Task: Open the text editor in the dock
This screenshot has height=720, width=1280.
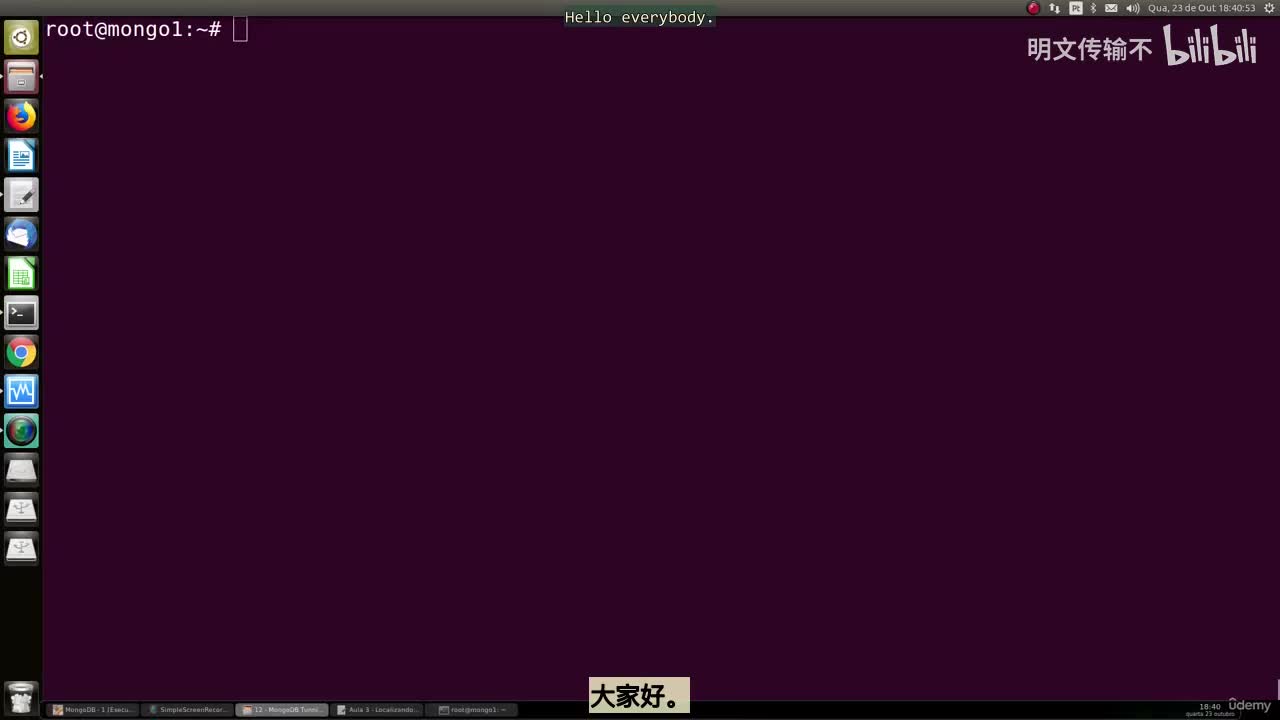Action: coord(21,195)
